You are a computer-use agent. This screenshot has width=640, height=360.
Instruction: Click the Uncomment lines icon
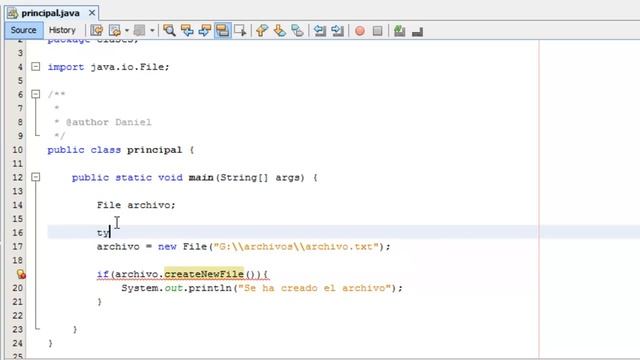pyautogui.click(x=417, y=31)
